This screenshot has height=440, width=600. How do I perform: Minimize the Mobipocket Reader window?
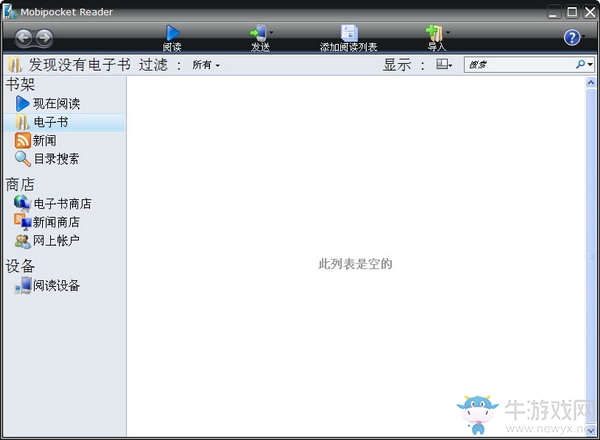554,12
